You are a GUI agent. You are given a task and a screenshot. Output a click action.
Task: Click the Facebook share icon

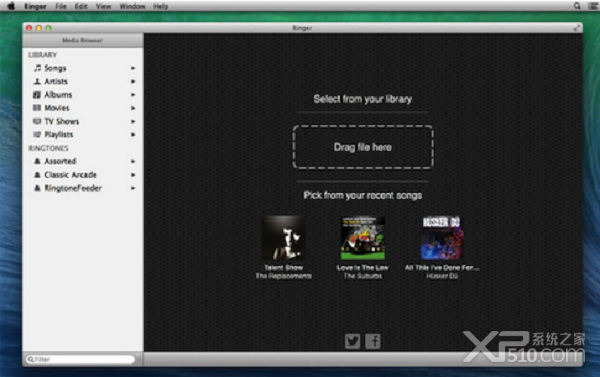[x=373, y=341]
